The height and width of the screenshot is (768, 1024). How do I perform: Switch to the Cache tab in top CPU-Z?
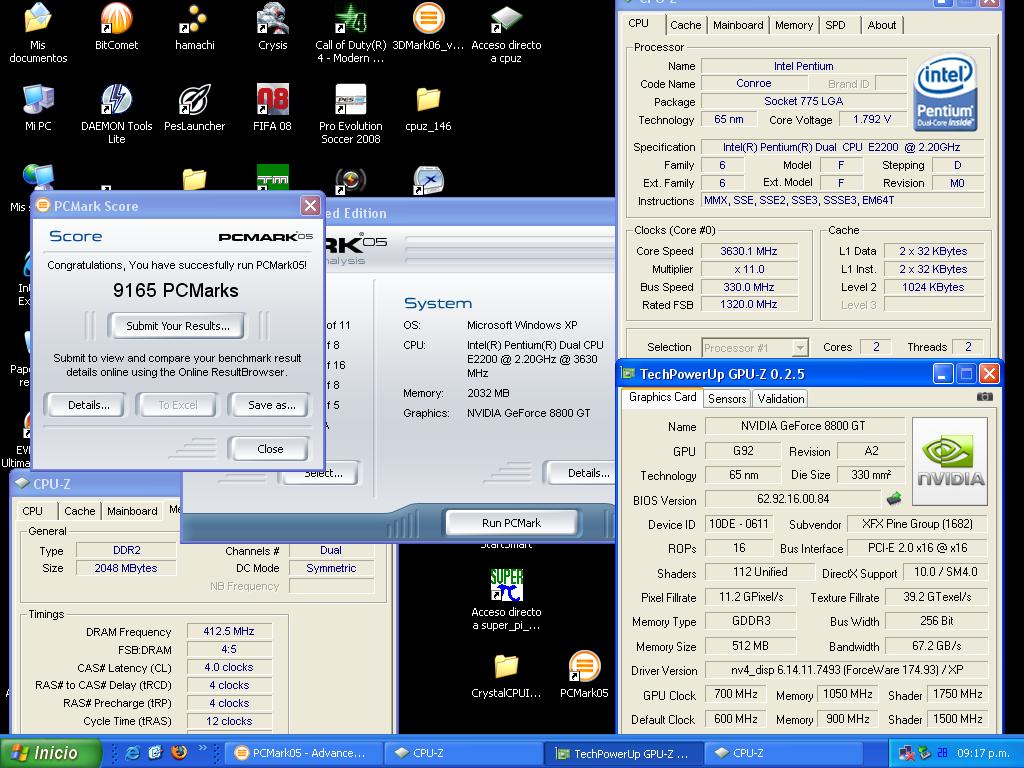tap(685, 25)
